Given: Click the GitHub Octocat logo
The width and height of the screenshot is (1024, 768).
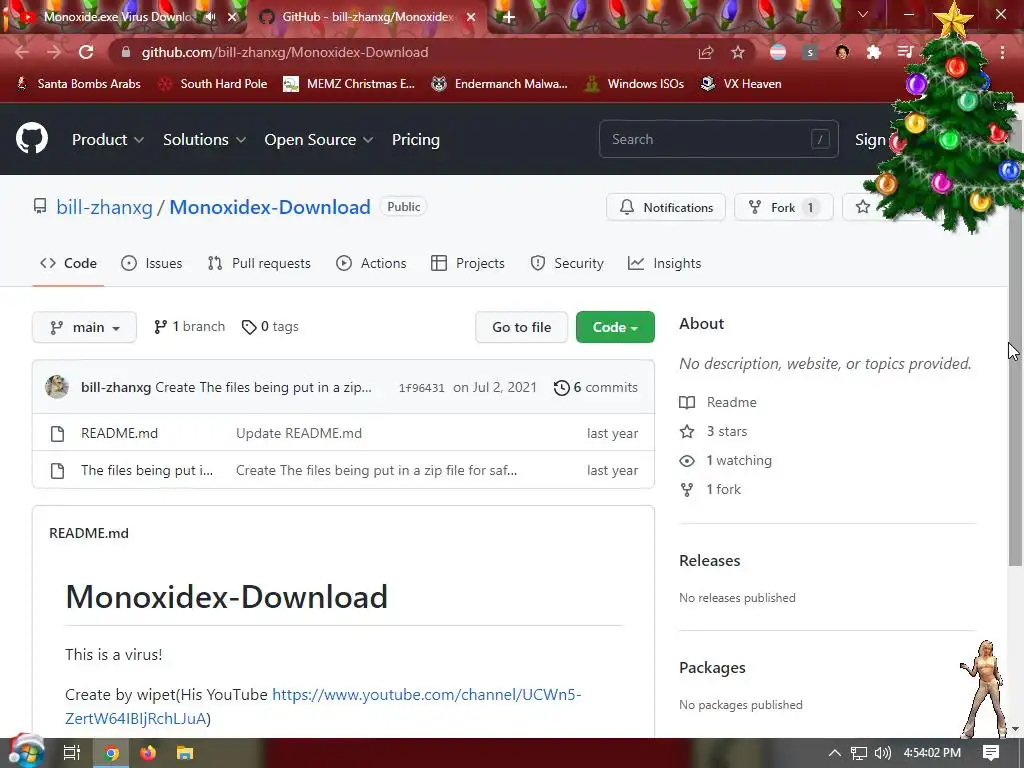Looking at the screenshot, I should tap(32, 138).
